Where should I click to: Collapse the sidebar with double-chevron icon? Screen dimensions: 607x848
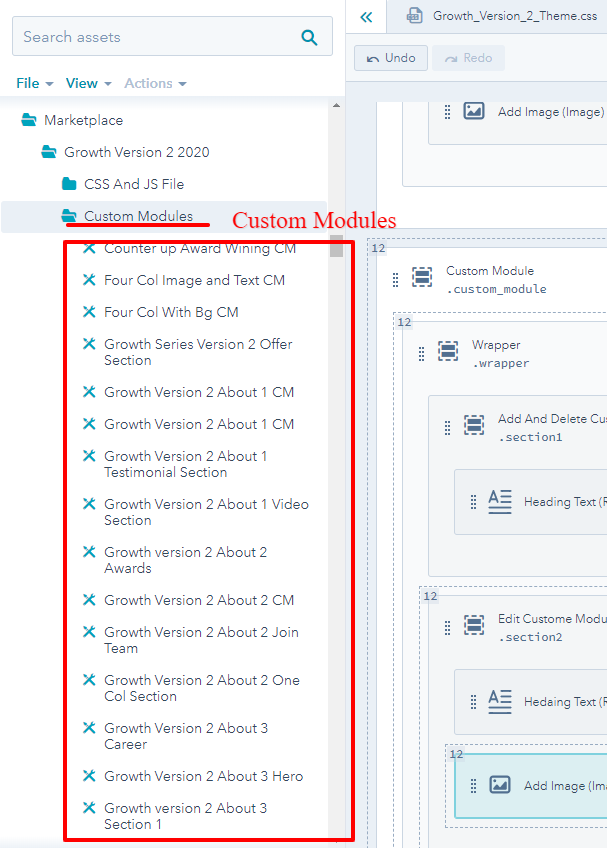[366, 16]
